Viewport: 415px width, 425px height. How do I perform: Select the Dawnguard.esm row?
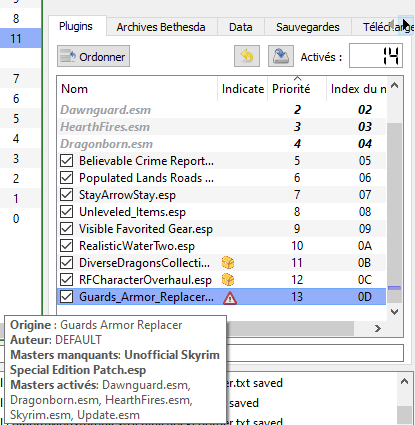222,110
